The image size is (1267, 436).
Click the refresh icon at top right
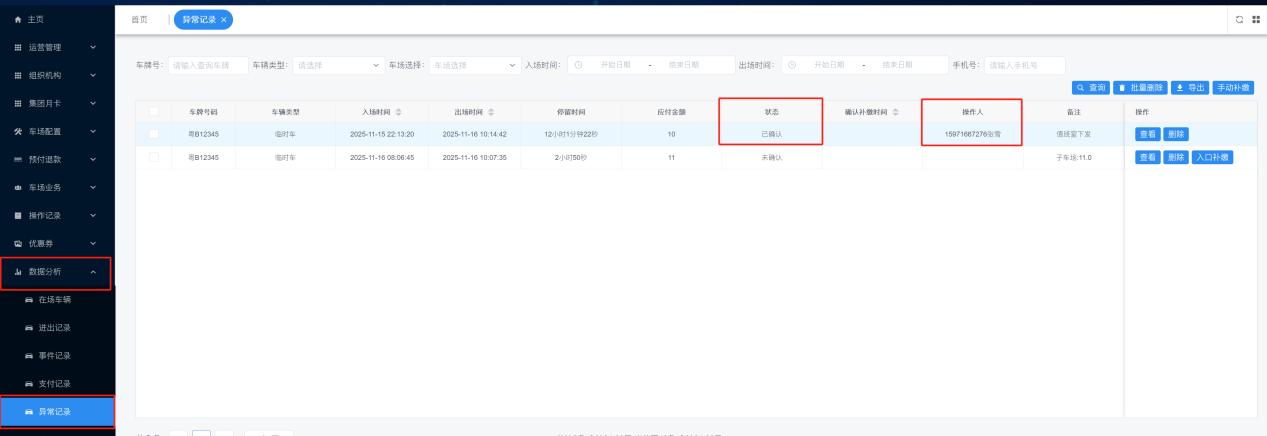pos(1240,19)
